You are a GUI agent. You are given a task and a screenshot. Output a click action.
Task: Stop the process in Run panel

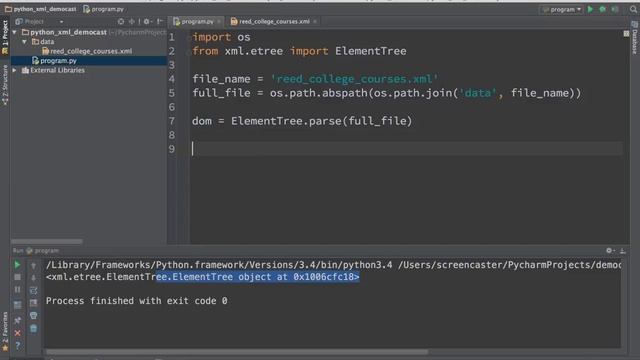(17, 277)
